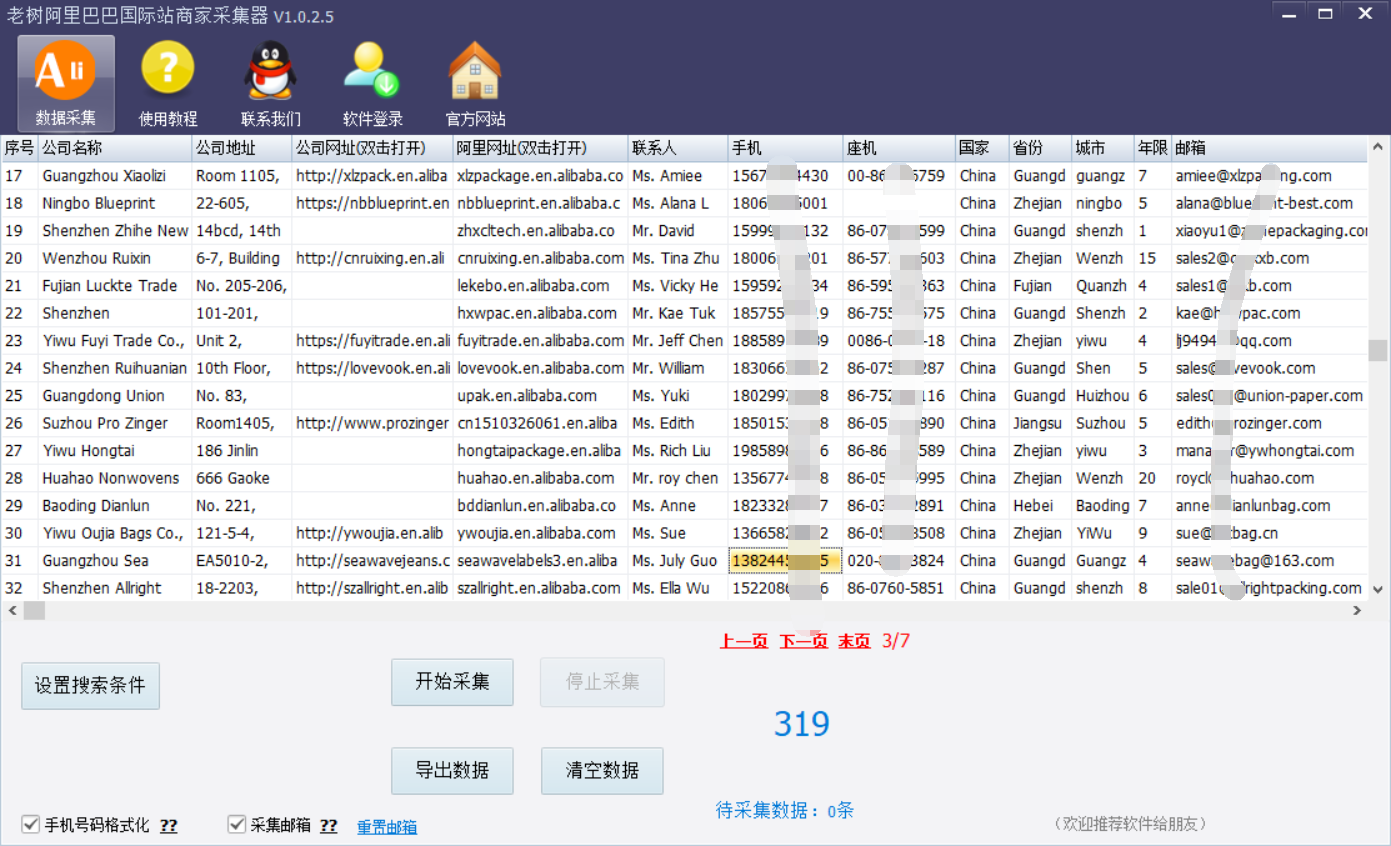The height and width of the screenshot is (846, 1391).
Task: Start collection with 开始采集 button
Action: (452, 682)
